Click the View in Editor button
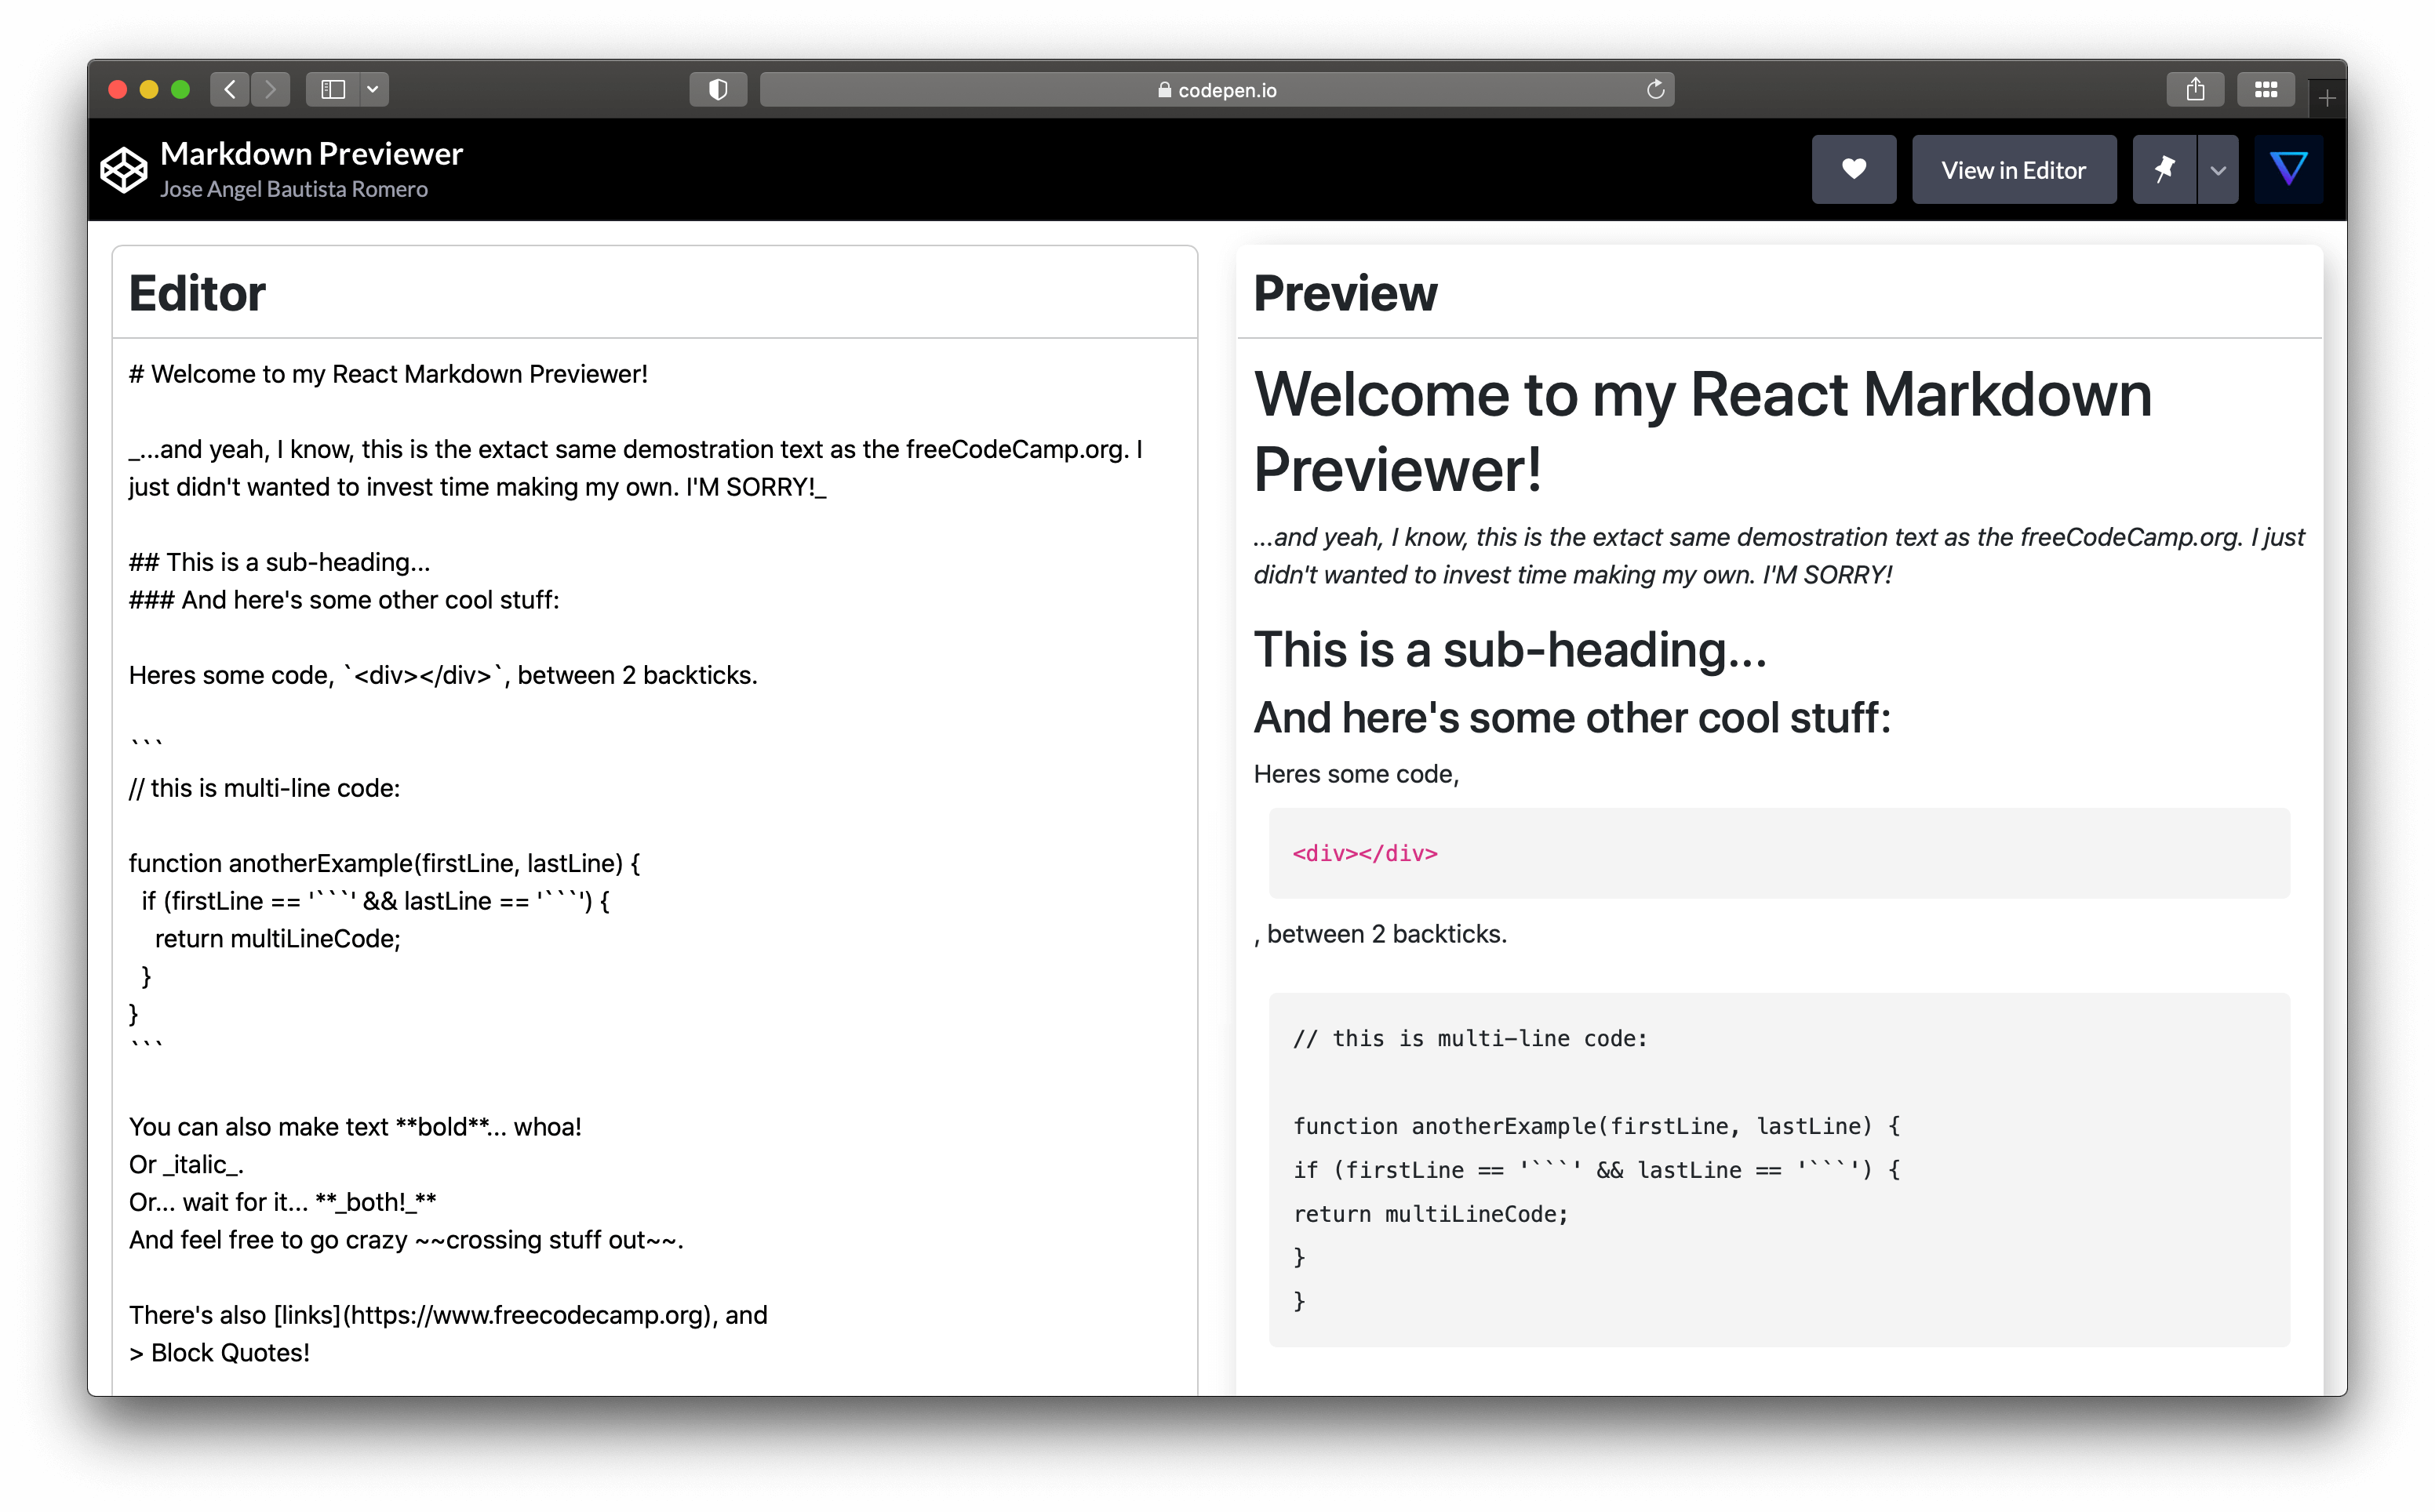This screenshot has width=2435, height=1512. 2013,170
